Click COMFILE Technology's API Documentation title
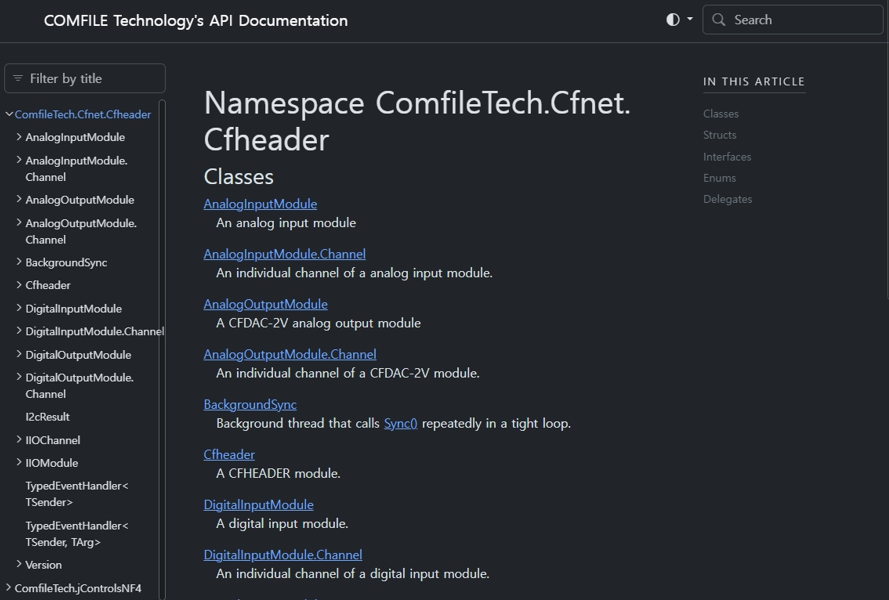This screenshot has height=600, width=889. (196, 21)
